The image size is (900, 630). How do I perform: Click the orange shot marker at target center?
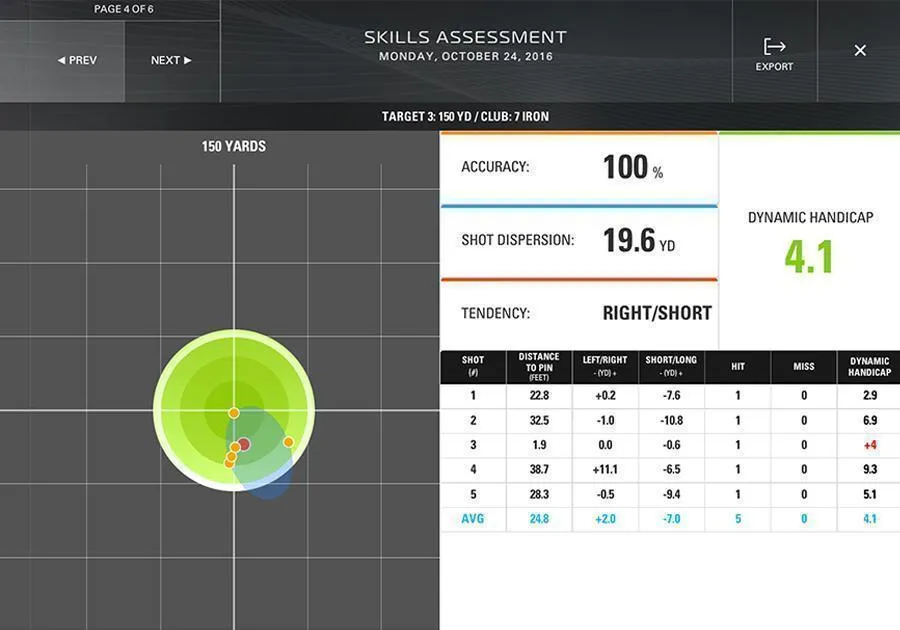(233, 412)
